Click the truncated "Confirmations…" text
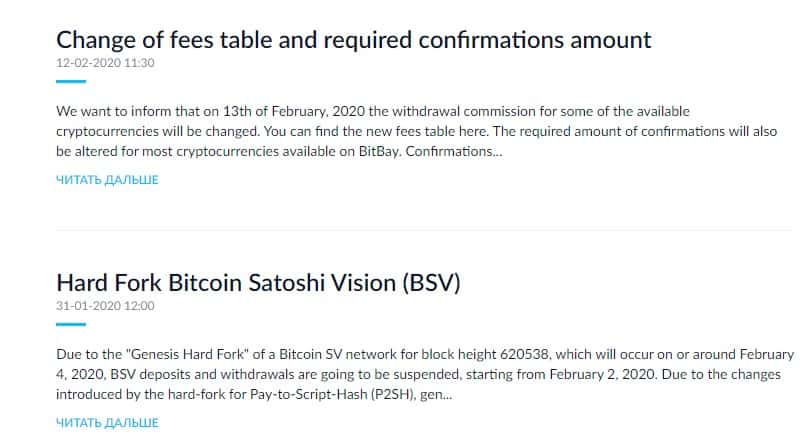Screen dimensions: 812x439 coord(456,151)
